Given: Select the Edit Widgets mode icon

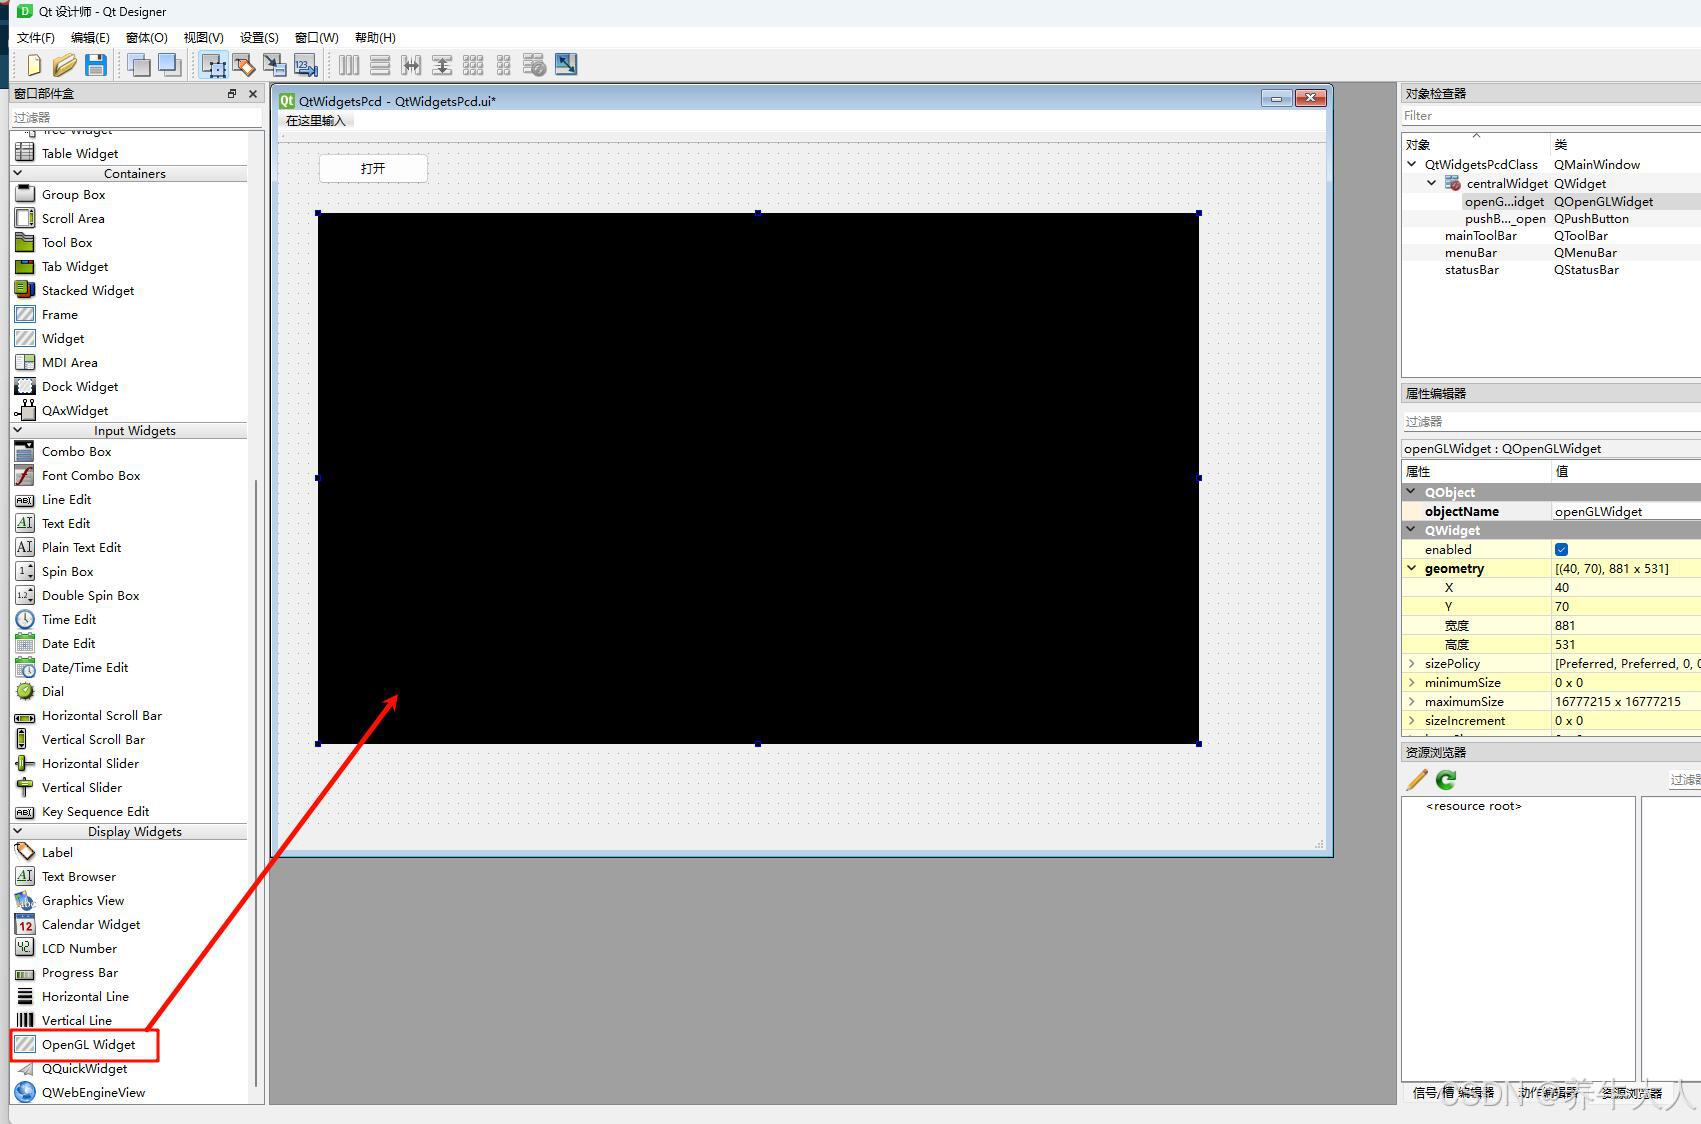Looking at the screenshot, I should pos(213,65).
